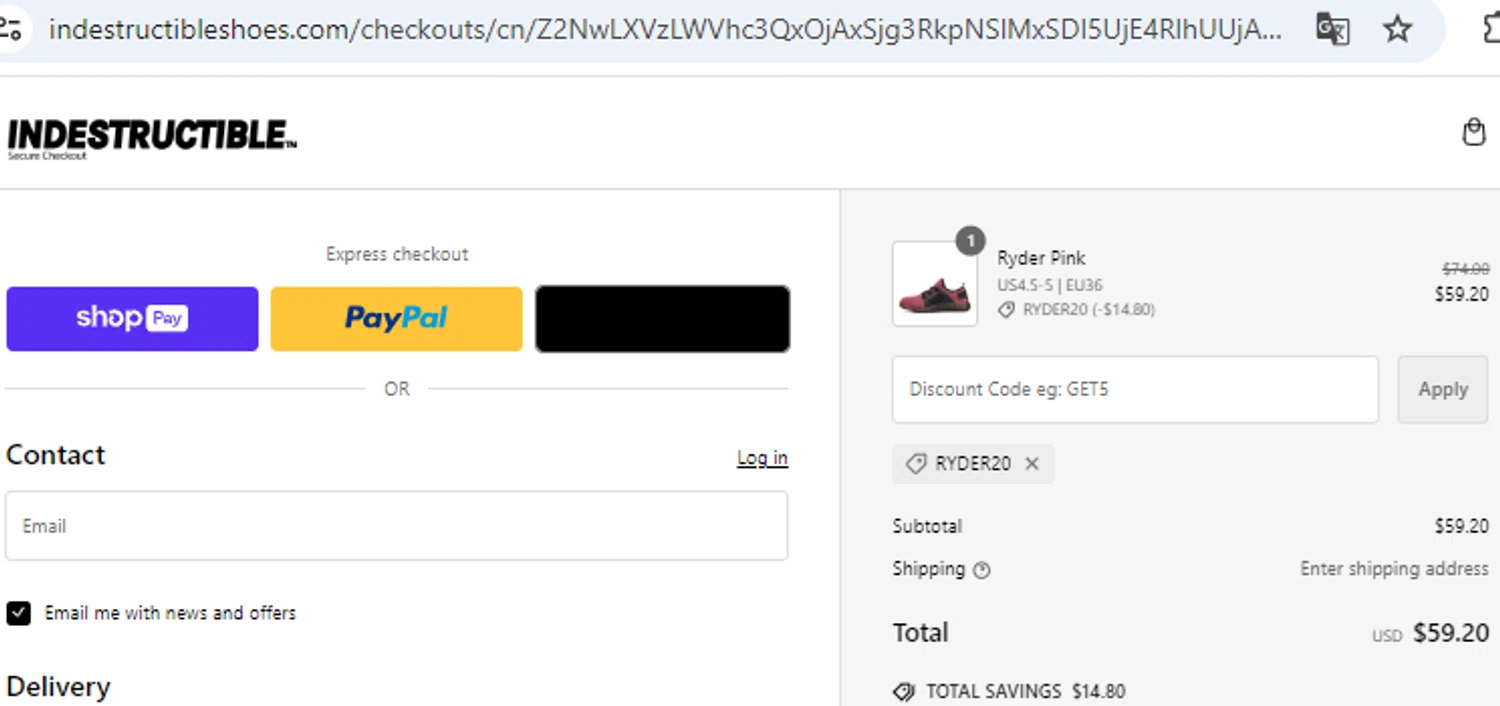Check out using the PayPal button
The width and height of the screenshot is (1500, 706).
pyautogui.click(x=396, y=319)
